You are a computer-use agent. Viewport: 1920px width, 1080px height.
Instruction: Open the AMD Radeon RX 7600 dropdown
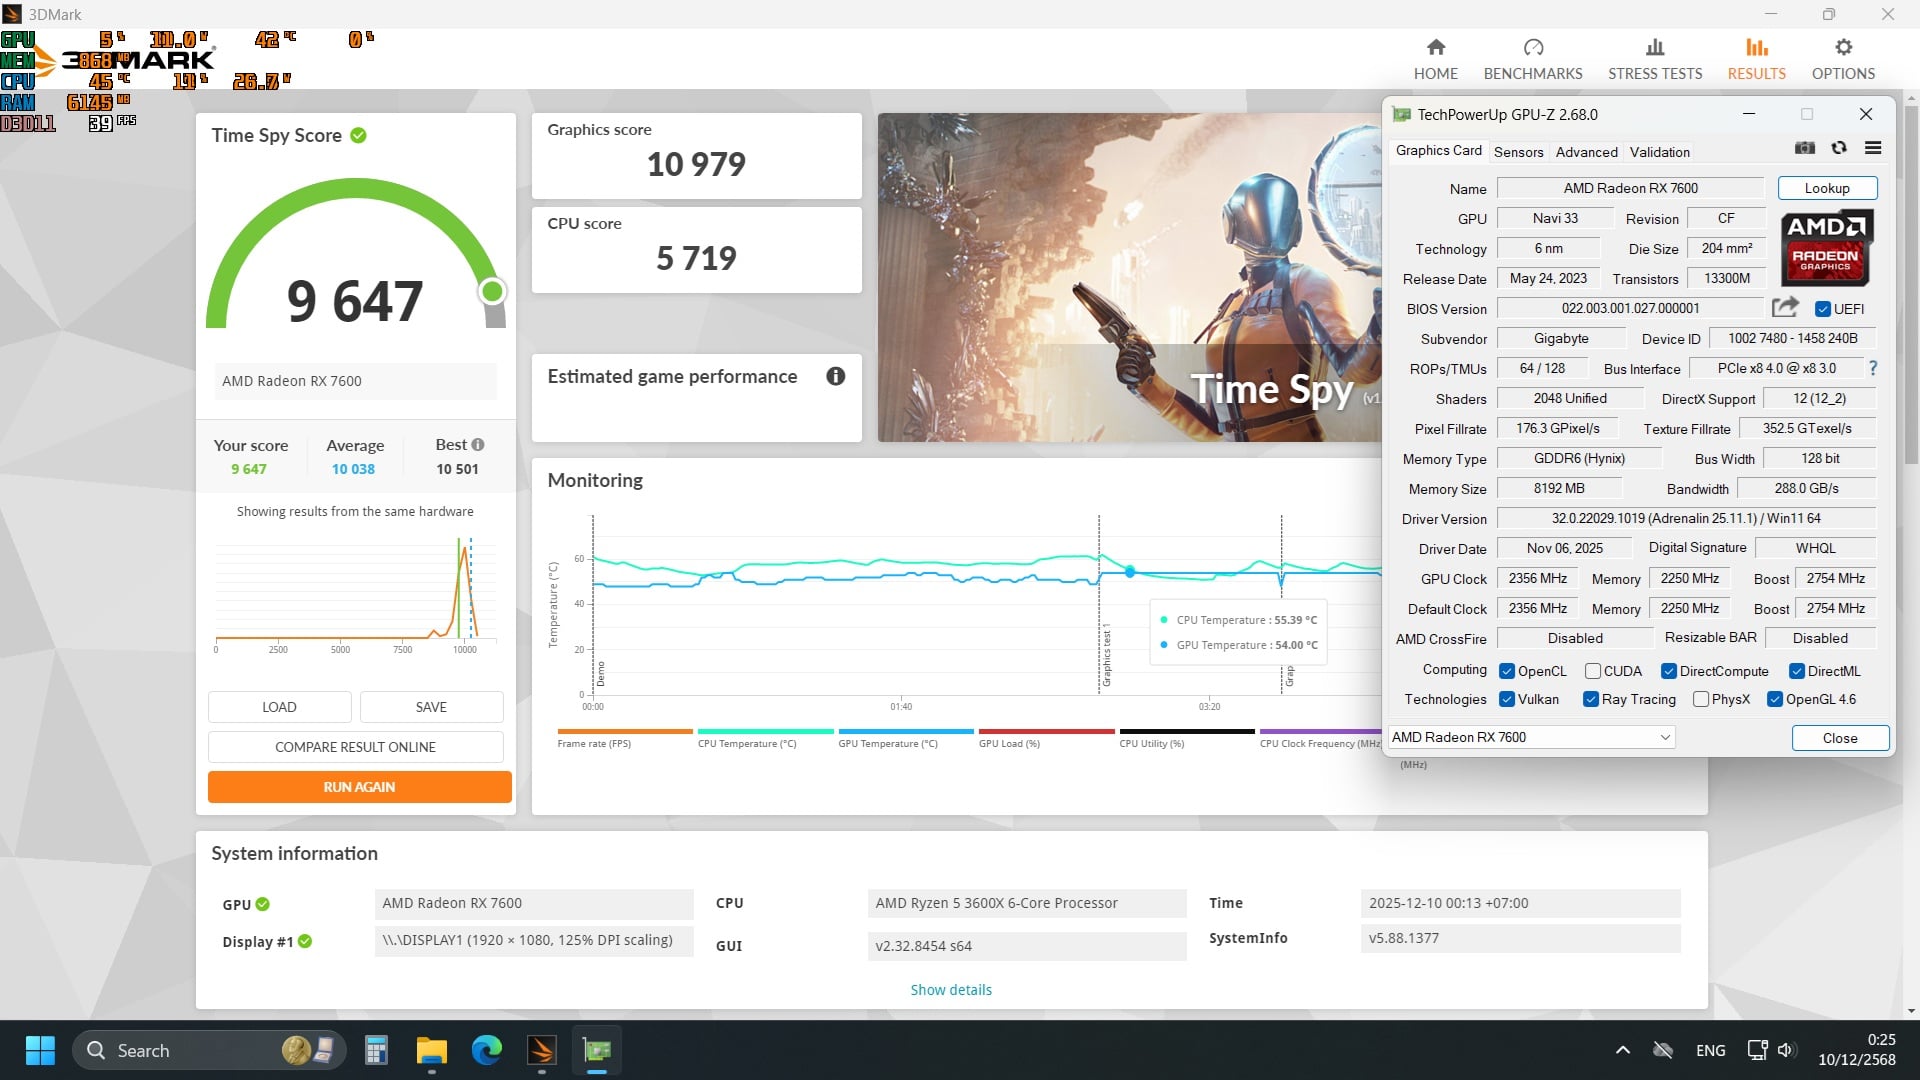[x=1531, y=737]
